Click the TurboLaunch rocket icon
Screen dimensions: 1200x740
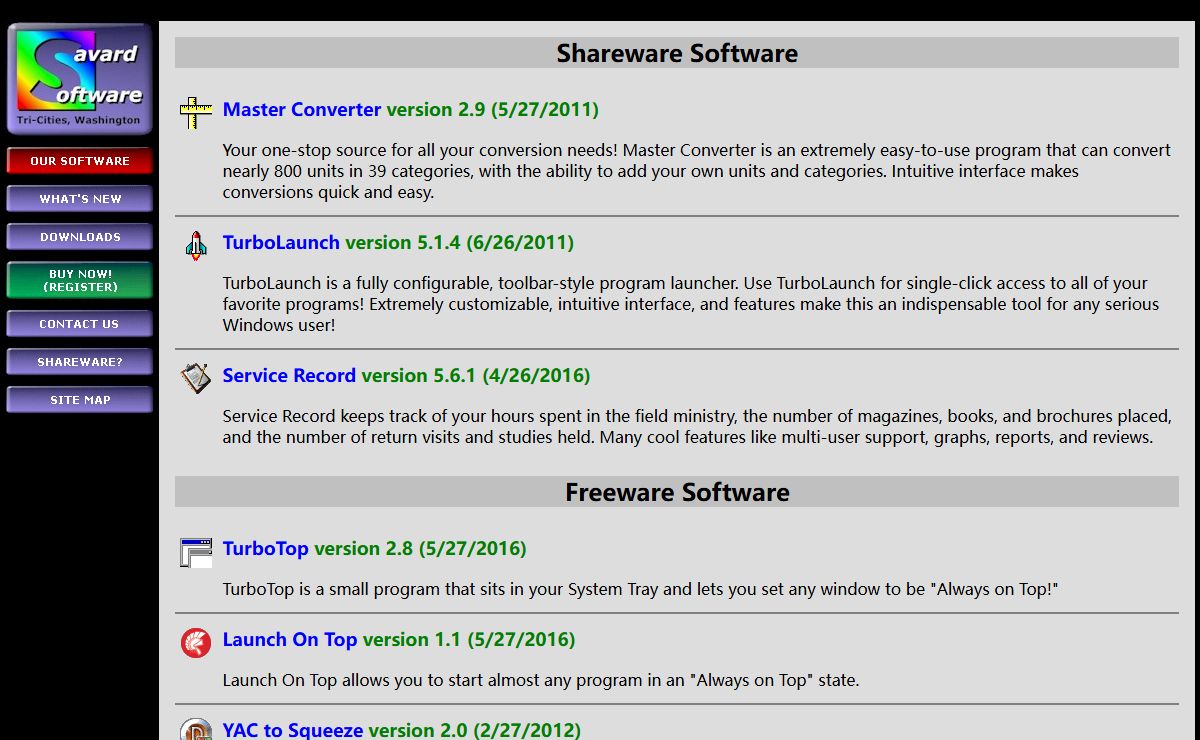point(196,245)
